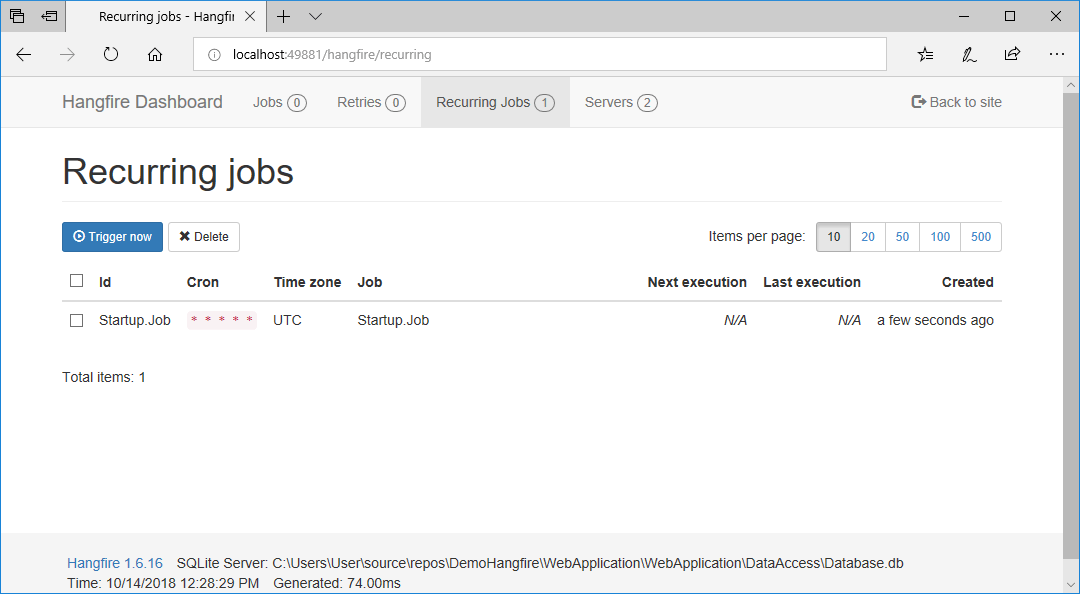The width and height of the screenshot is (1080, 594).
Task: Open the Retries tab
Action: [371, 102]
